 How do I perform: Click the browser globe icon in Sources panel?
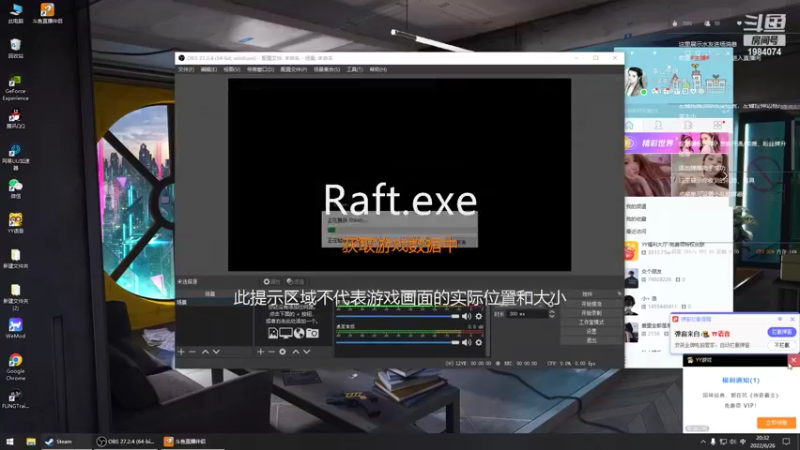(299, 333)
